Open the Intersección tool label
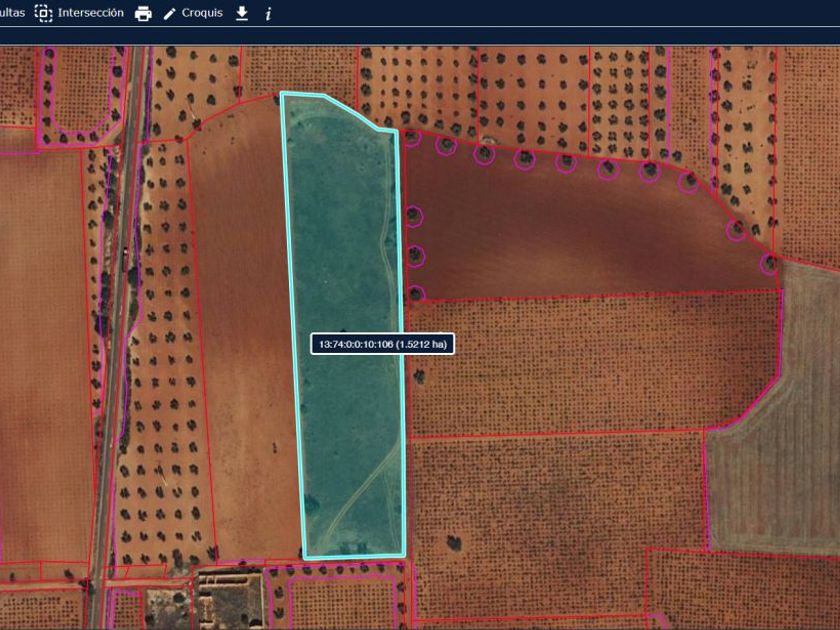840x630 pixels. [91, 13]
